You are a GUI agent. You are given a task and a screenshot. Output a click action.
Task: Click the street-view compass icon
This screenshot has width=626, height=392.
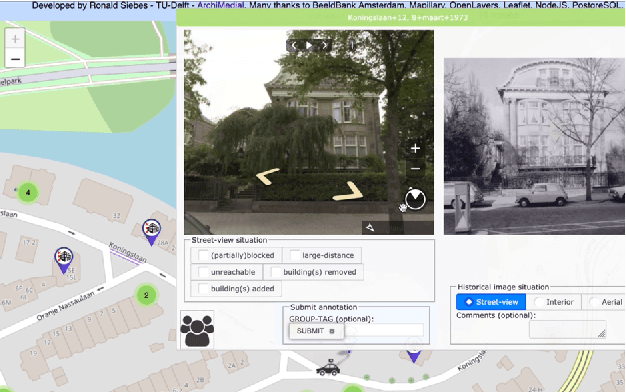pos(415,199)
